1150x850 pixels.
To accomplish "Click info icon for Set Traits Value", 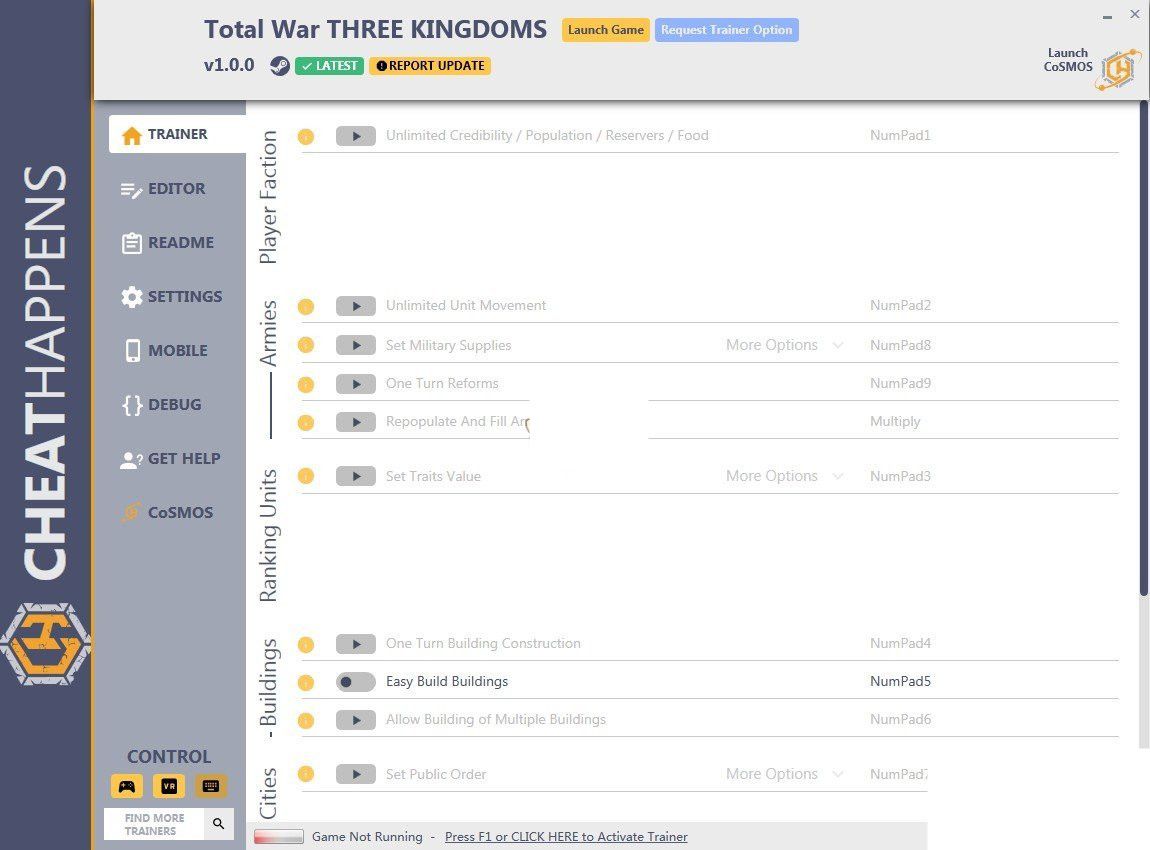I will (x=306, y=476).
